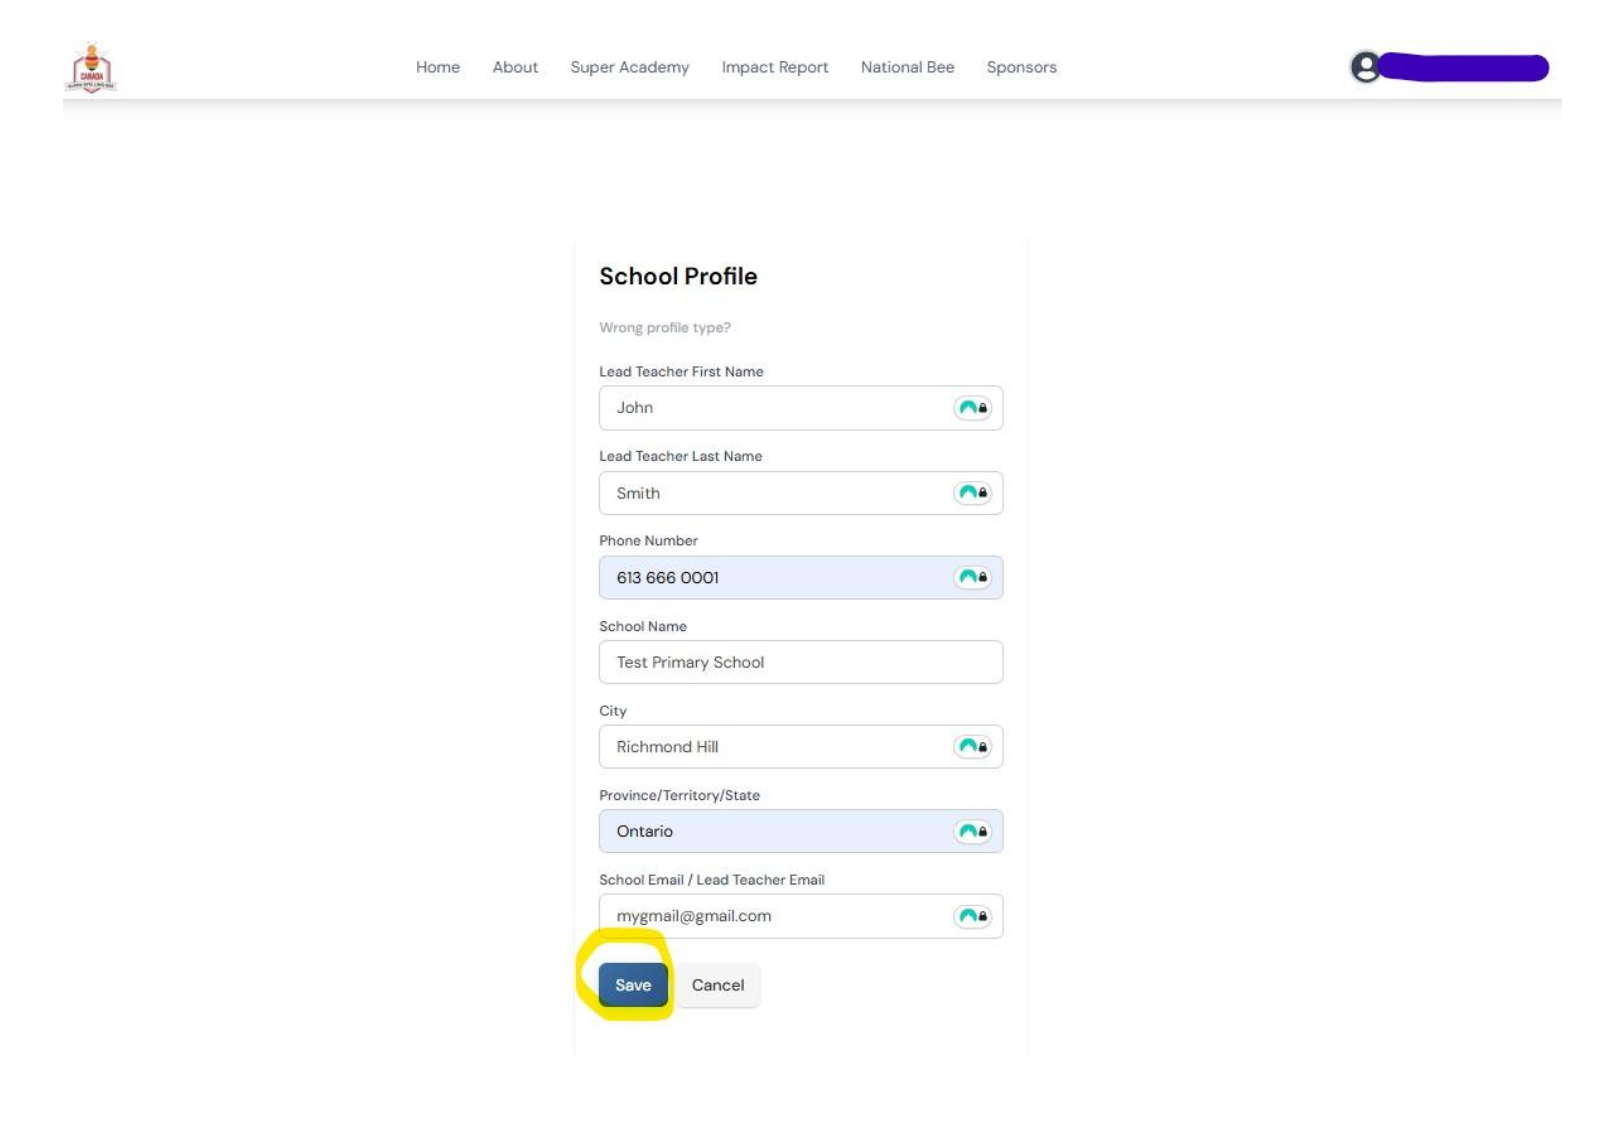
Task: Open the user avatar icon in the header
Action: 1364,68
